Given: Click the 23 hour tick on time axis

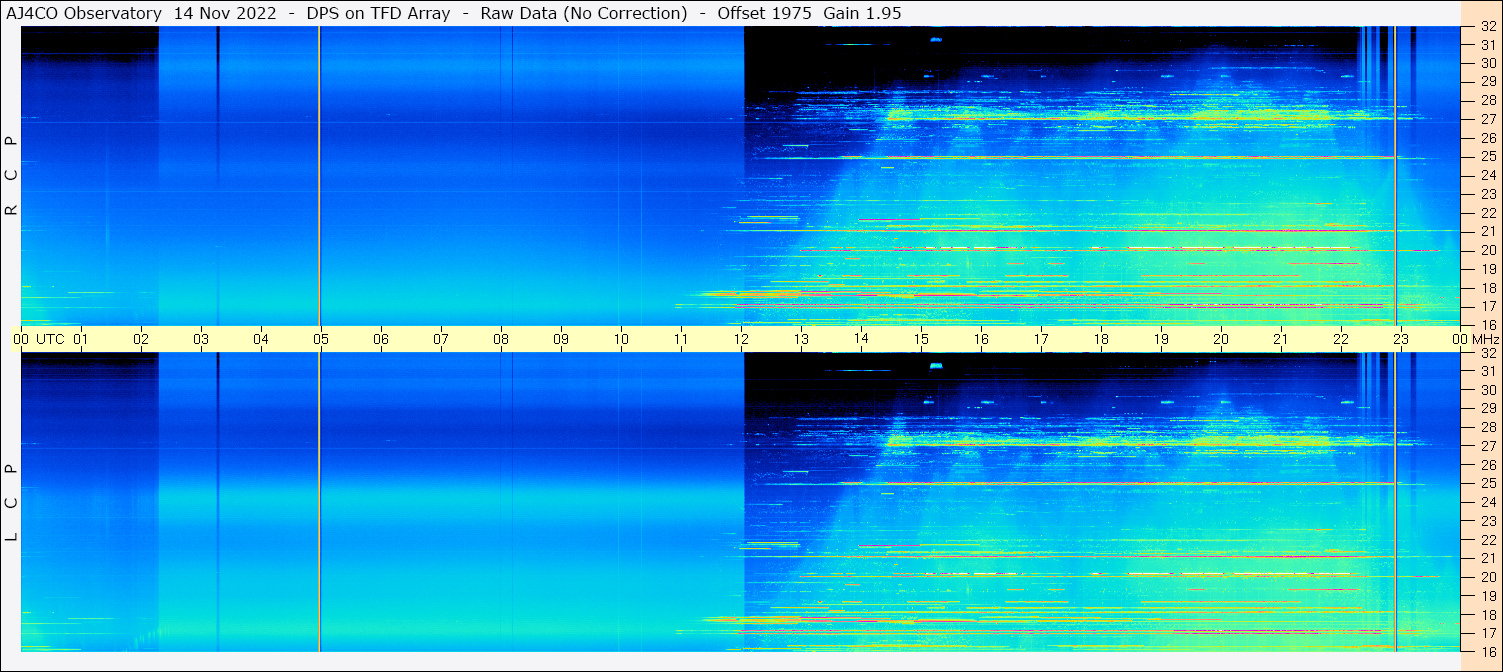Looking at the screenshot, I should coord(1401,339).
